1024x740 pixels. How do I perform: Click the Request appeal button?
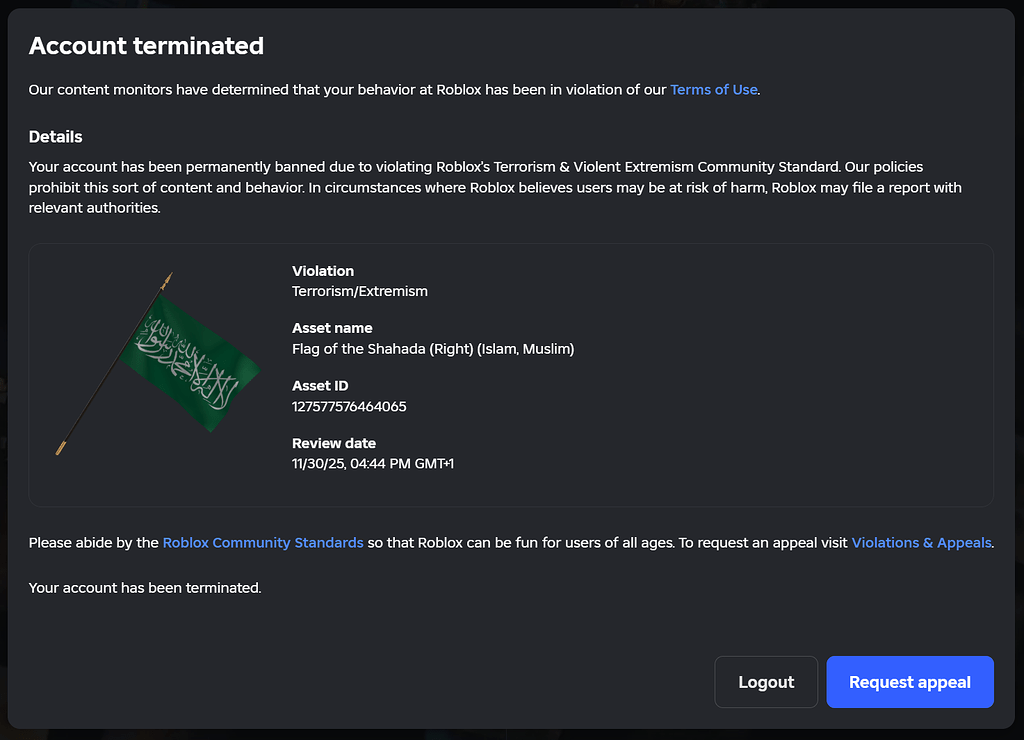point(909,681)
